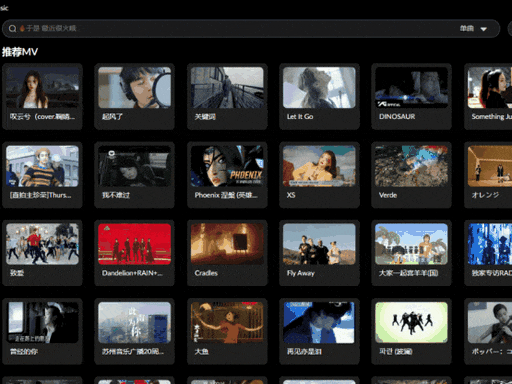Click the 推荐MV section heading
Image resolution: width=512 pixels, height=384 pixels.
20,52
